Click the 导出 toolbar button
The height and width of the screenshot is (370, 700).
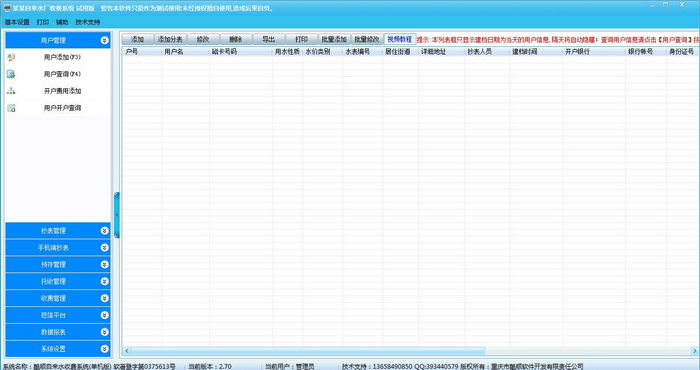[x=268, y=39]
